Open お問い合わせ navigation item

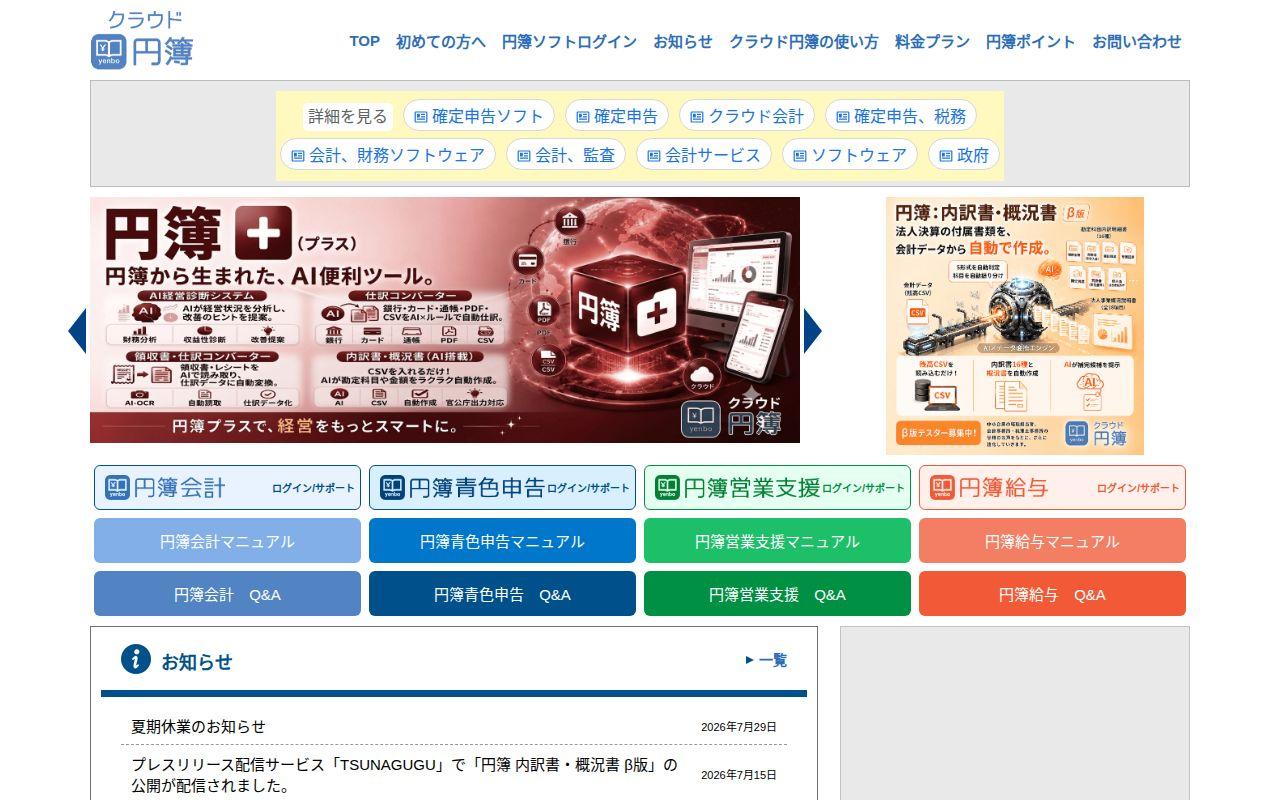click(1137, 41)
